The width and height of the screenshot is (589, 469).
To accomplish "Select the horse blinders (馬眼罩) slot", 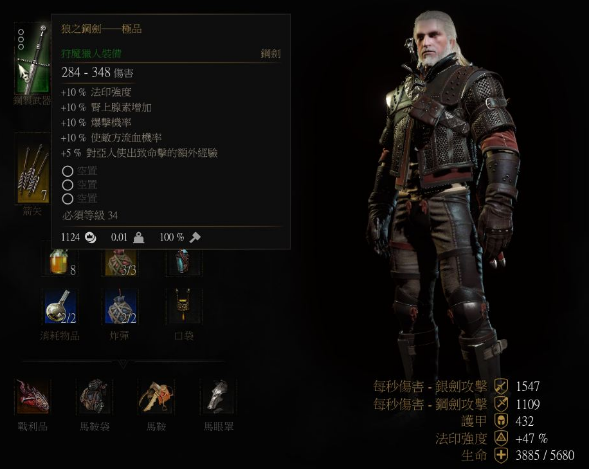I will [219, 397].
